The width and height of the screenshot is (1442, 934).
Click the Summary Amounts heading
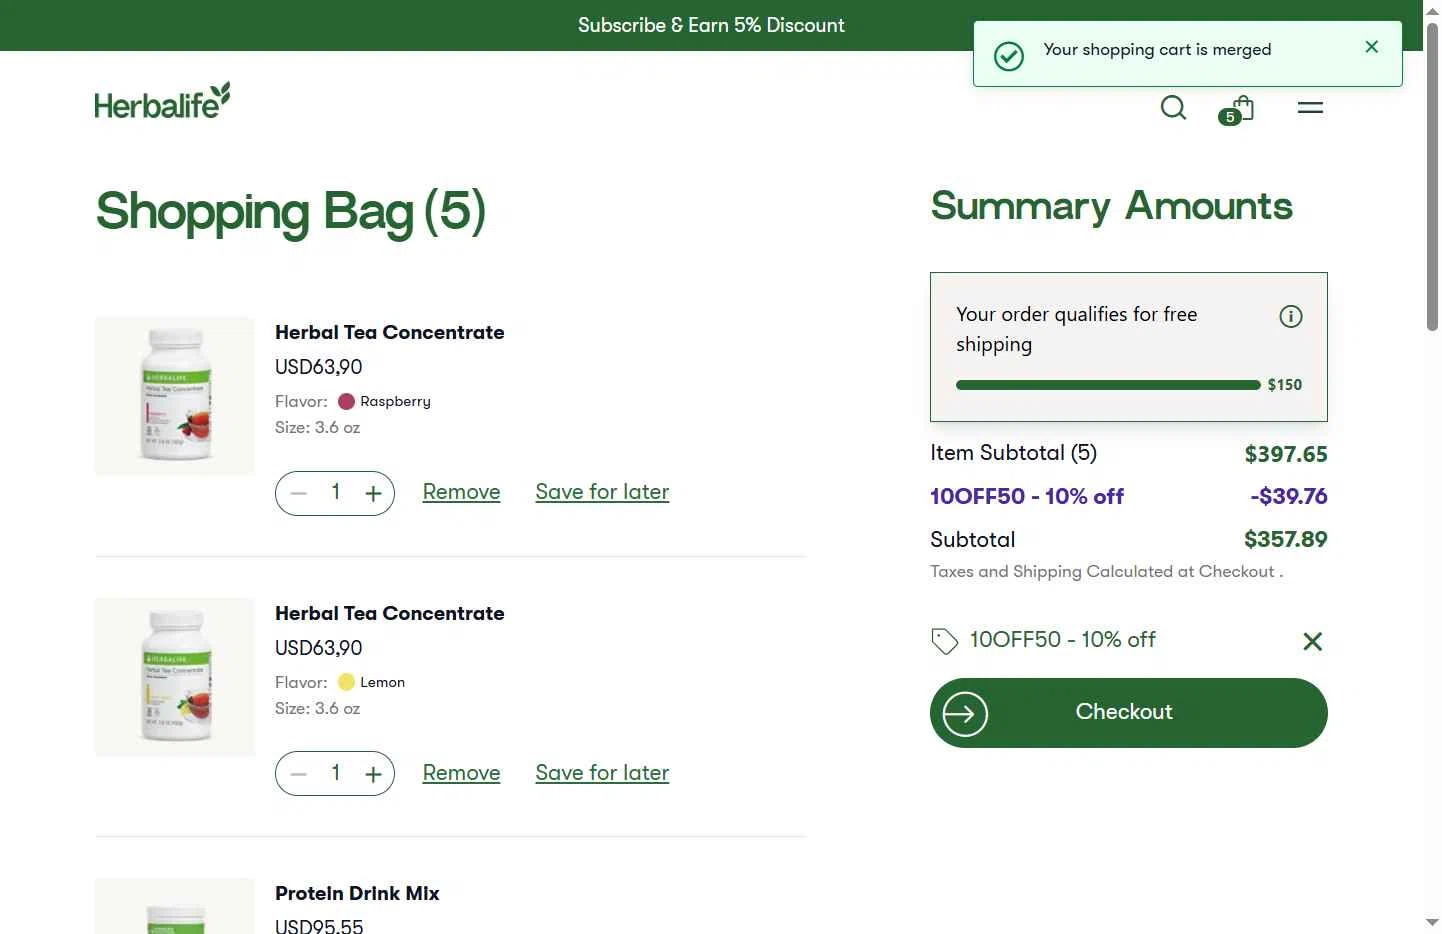click(x=1111, y=206)
